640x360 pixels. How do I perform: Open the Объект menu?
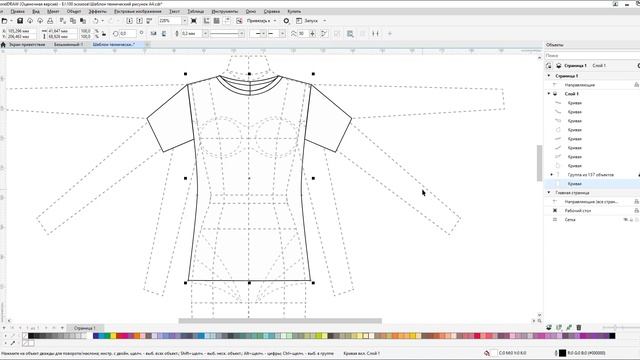point(74,11)
